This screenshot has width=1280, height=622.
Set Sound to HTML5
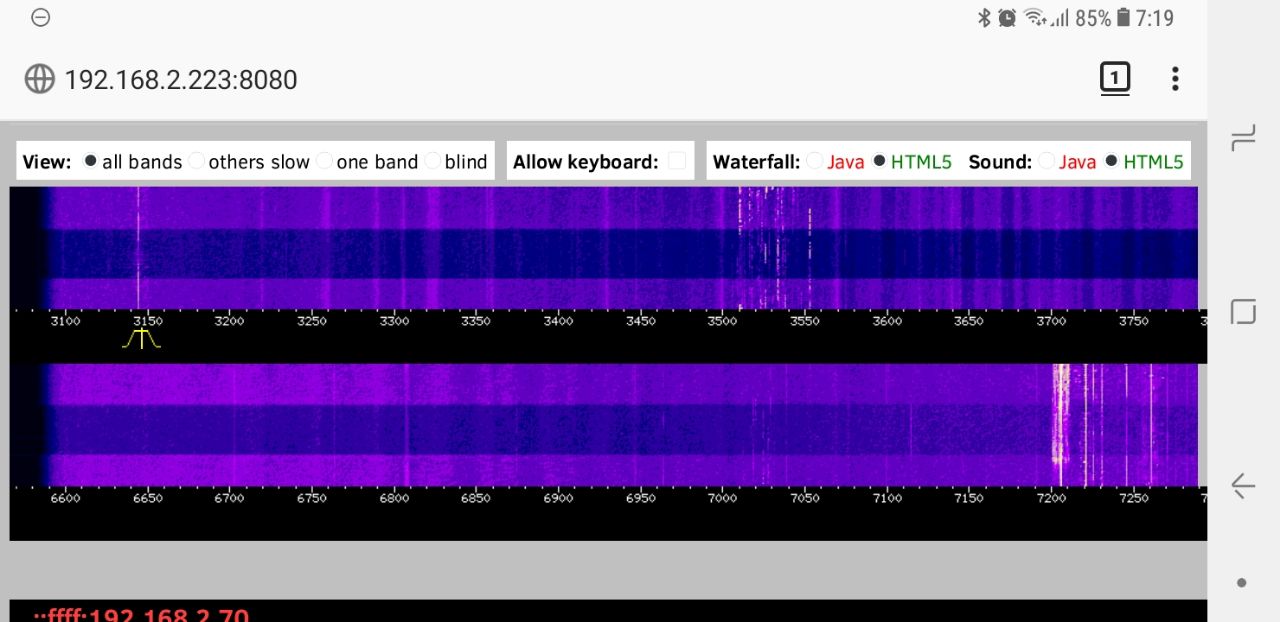point(1112,161)
